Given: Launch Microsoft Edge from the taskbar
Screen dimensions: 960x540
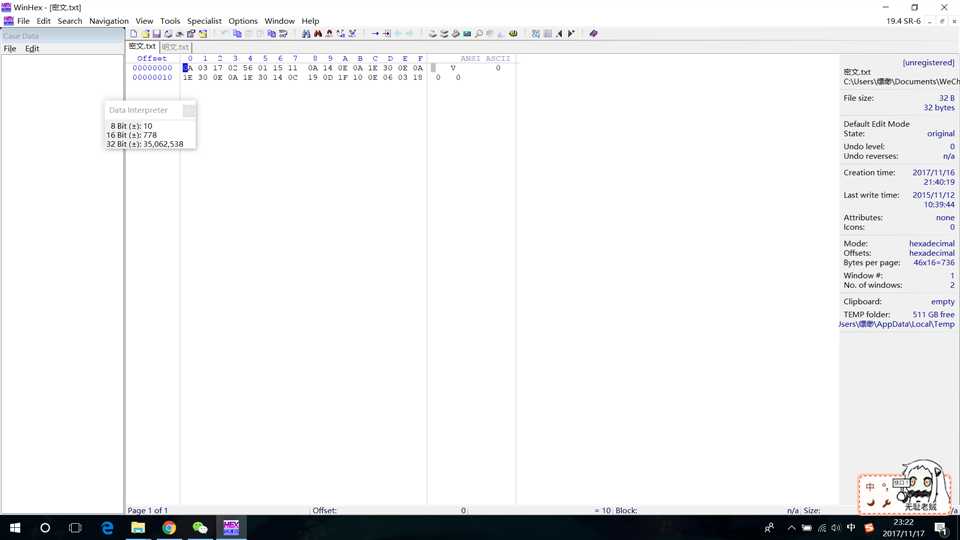Looking at the screenshot, I should point(107,527).
